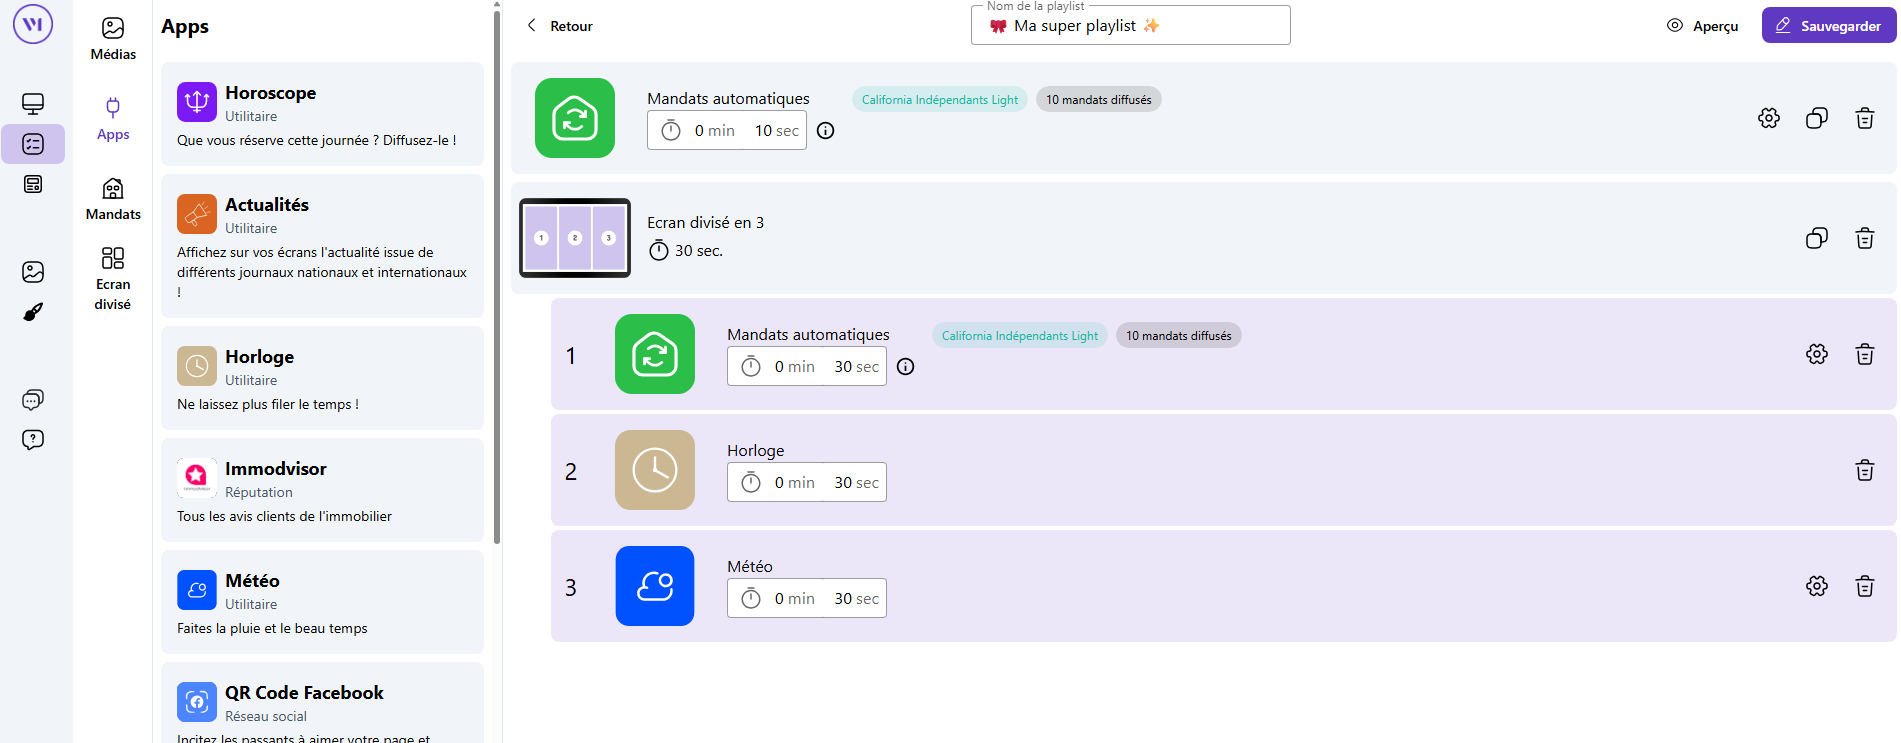Delete the Ecran divisé en 3 item
The width and height of the screenshot is (1901, 743).
click(x=1865, y=238)
